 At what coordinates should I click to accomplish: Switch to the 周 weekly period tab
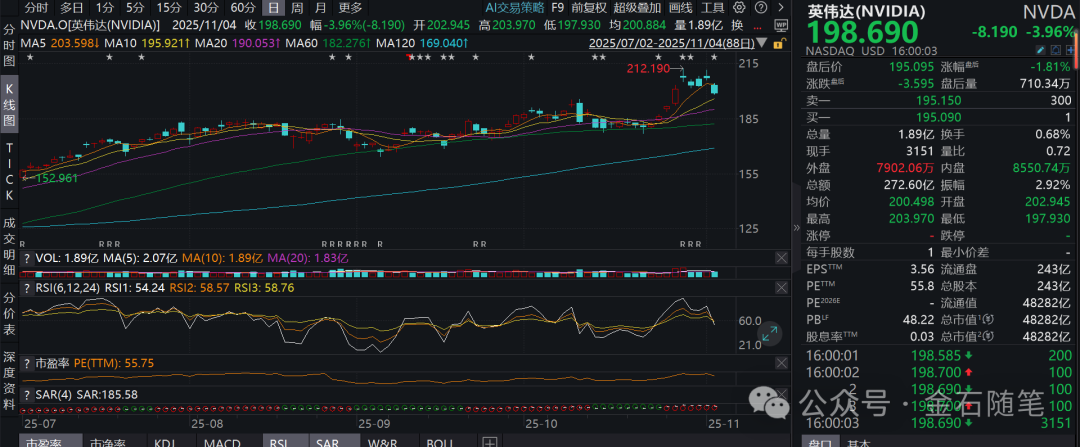coord(297,7)
